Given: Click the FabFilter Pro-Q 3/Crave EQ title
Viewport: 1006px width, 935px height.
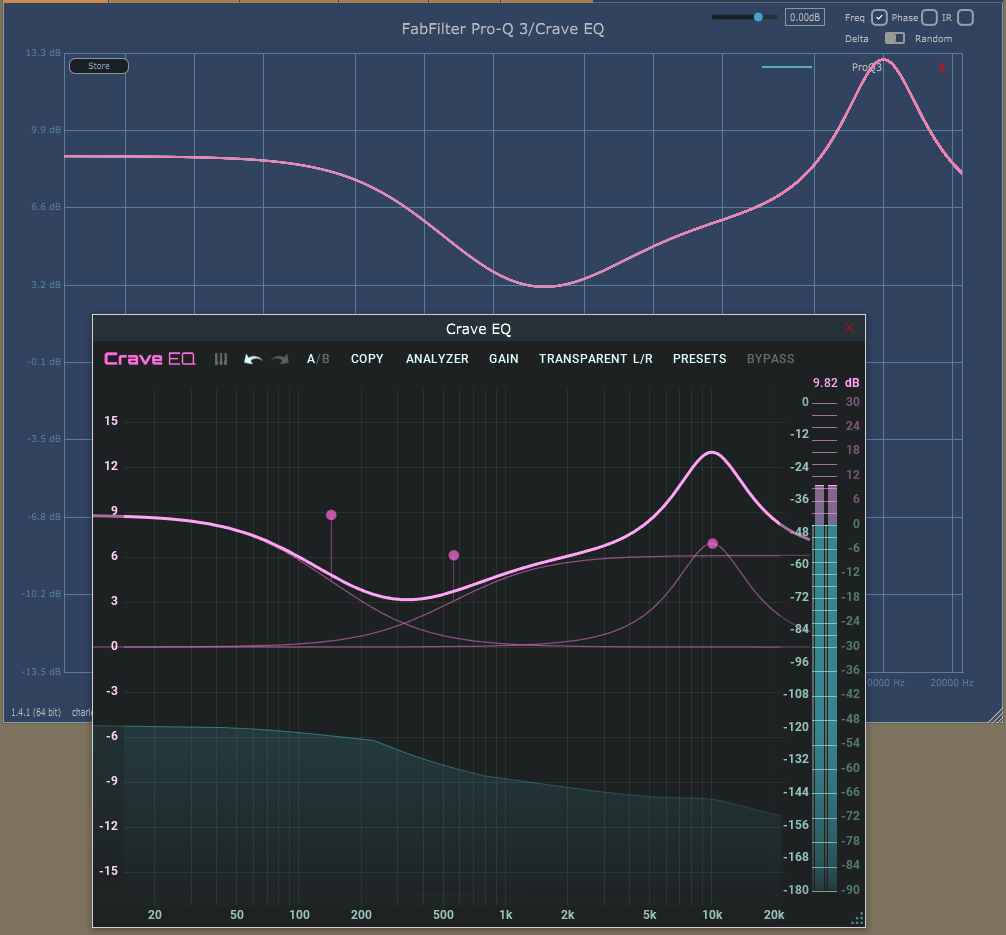Looking at the screenshot, I should click(503, 29).
